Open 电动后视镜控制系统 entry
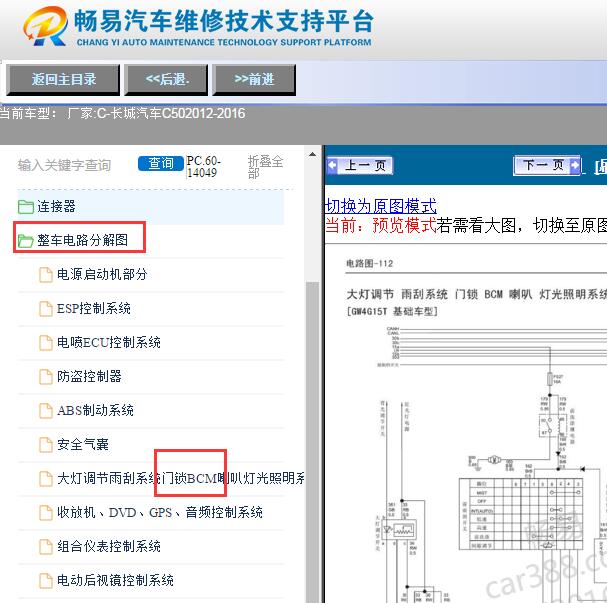The image size is (607, 603). (115, 581)
